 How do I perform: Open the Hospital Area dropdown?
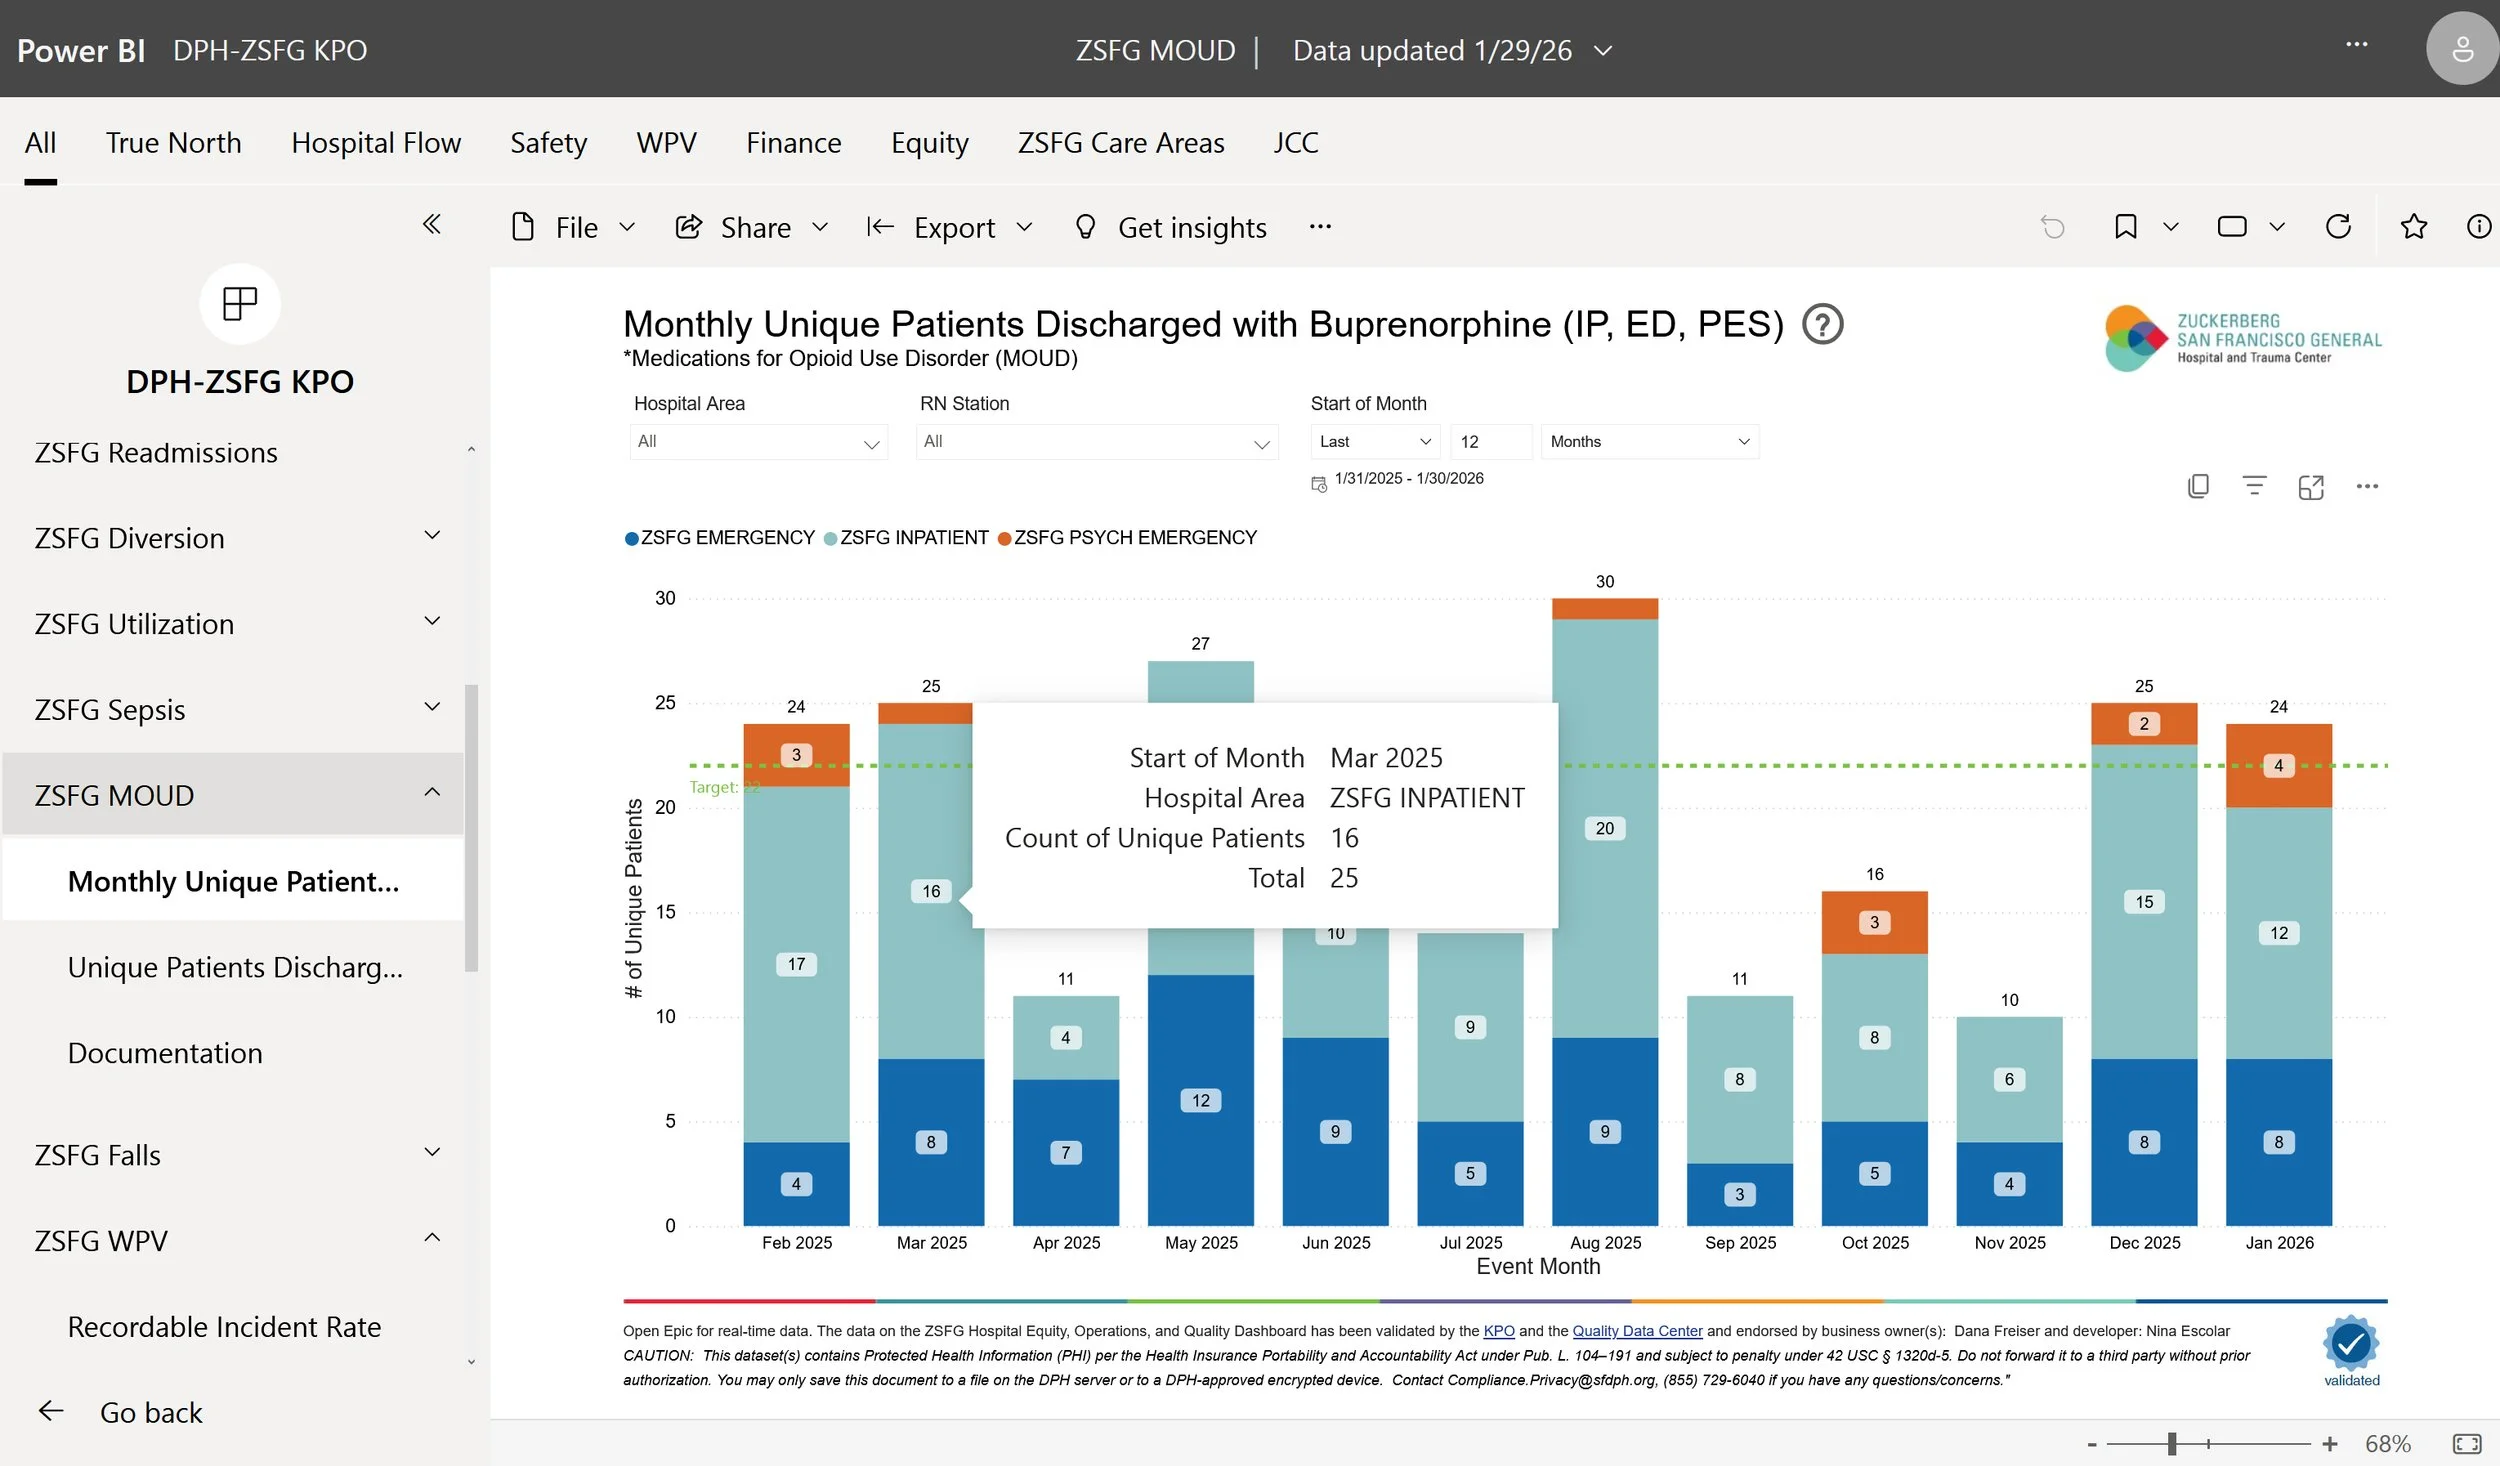tap(758, 442)
